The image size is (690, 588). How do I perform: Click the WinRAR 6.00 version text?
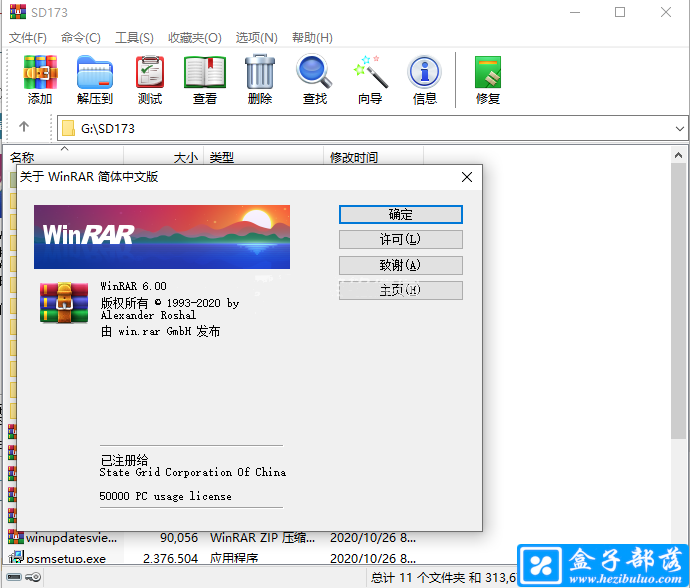[x=133, y=286]
